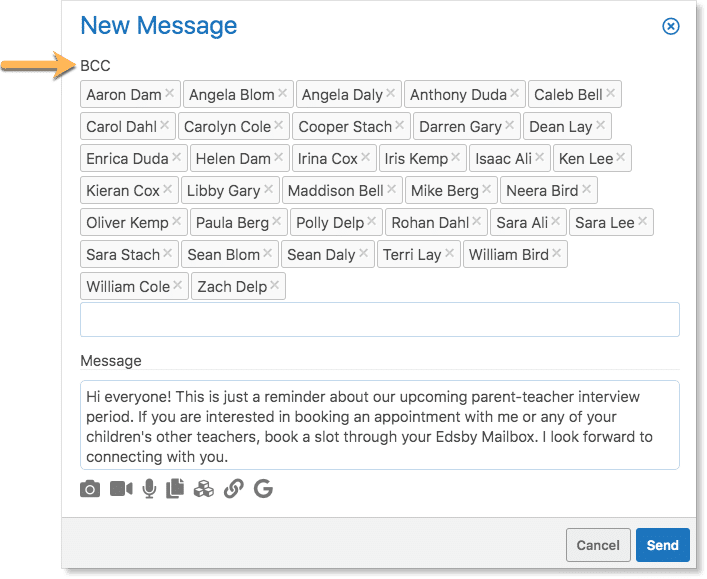Remove Paula Berg from BCC list

point(276,221)
